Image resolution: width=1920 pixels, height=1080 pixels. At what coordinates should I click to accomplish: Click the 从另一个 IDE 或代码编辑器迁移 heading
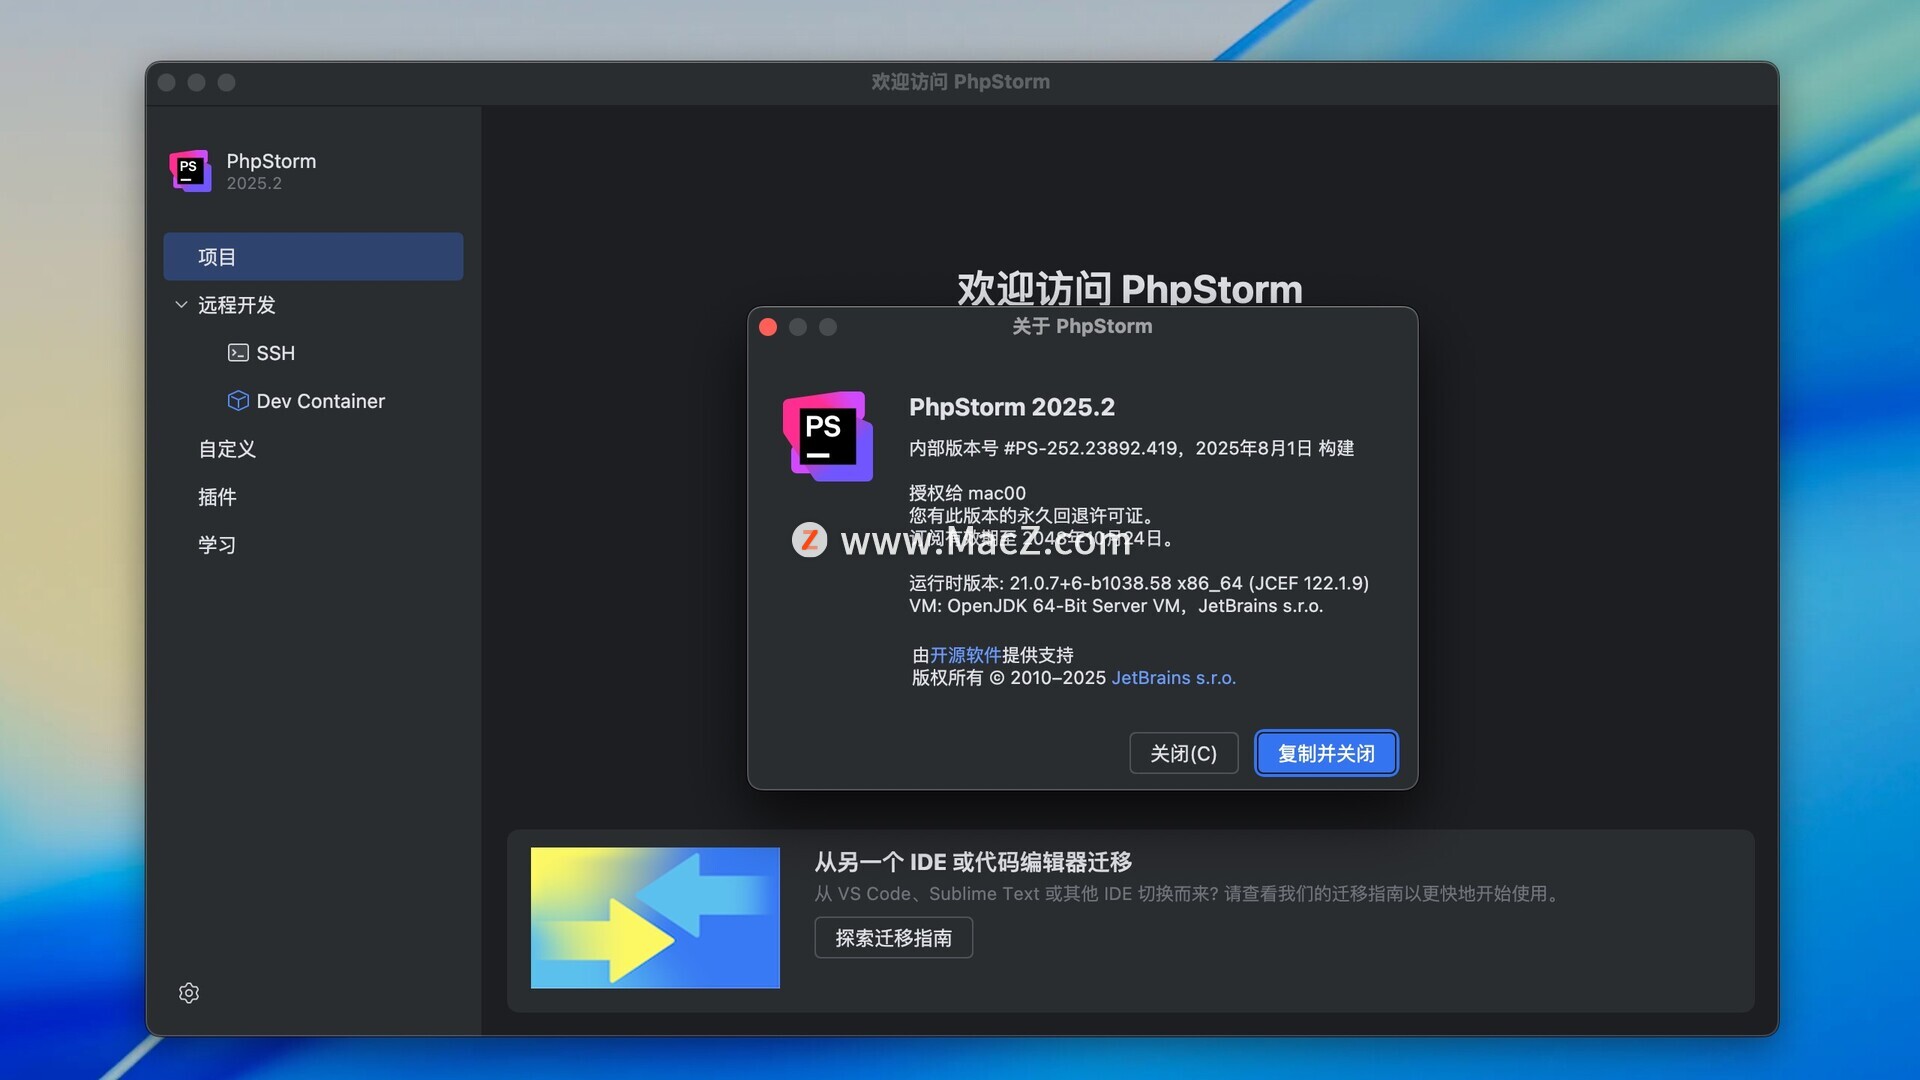(x=973, y=862)
